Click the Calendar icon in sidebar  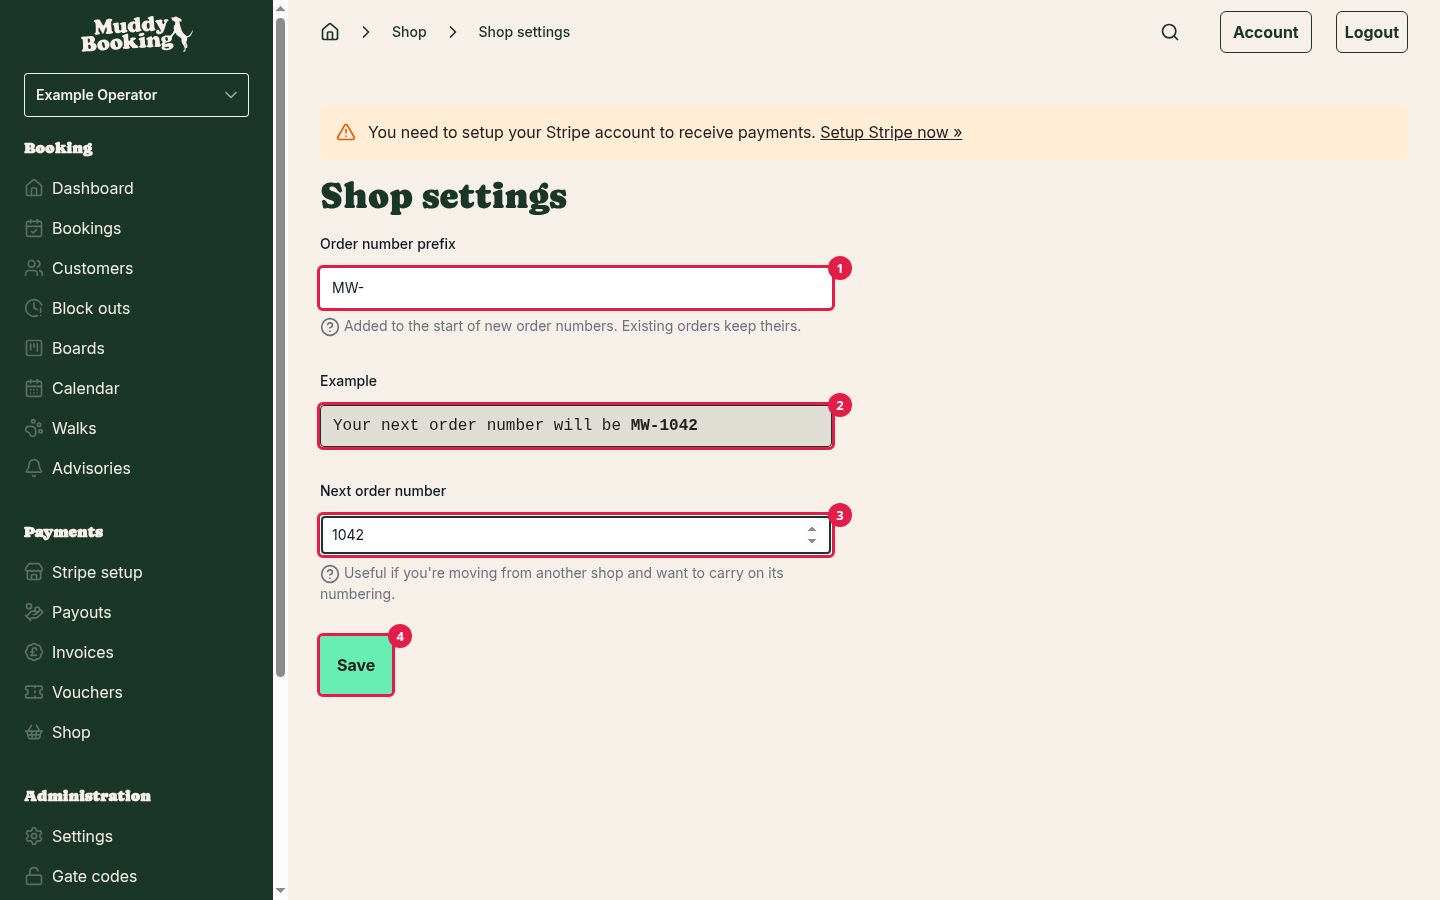pyautogui.click(x=34, y=388)
